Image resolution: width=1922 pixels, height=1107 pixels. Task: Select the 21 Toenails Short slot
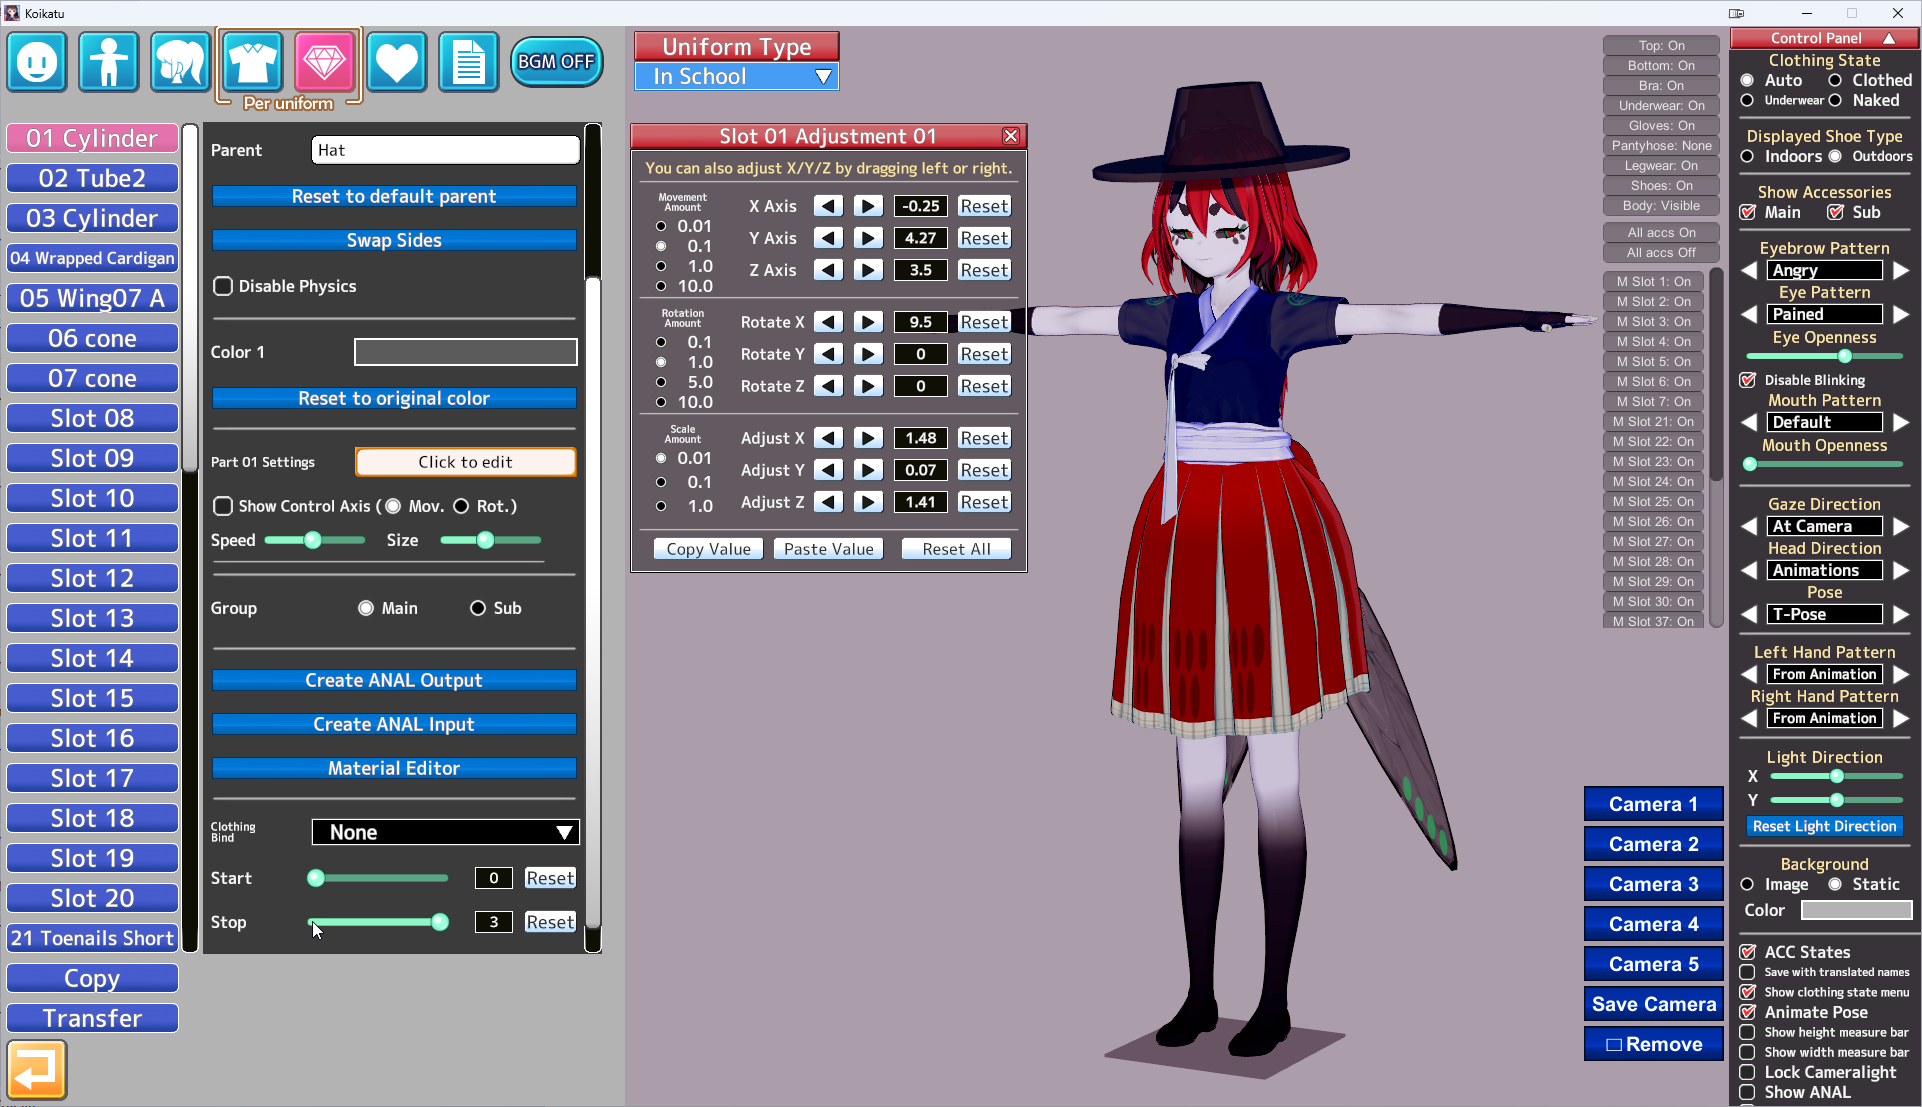point(92,938)
